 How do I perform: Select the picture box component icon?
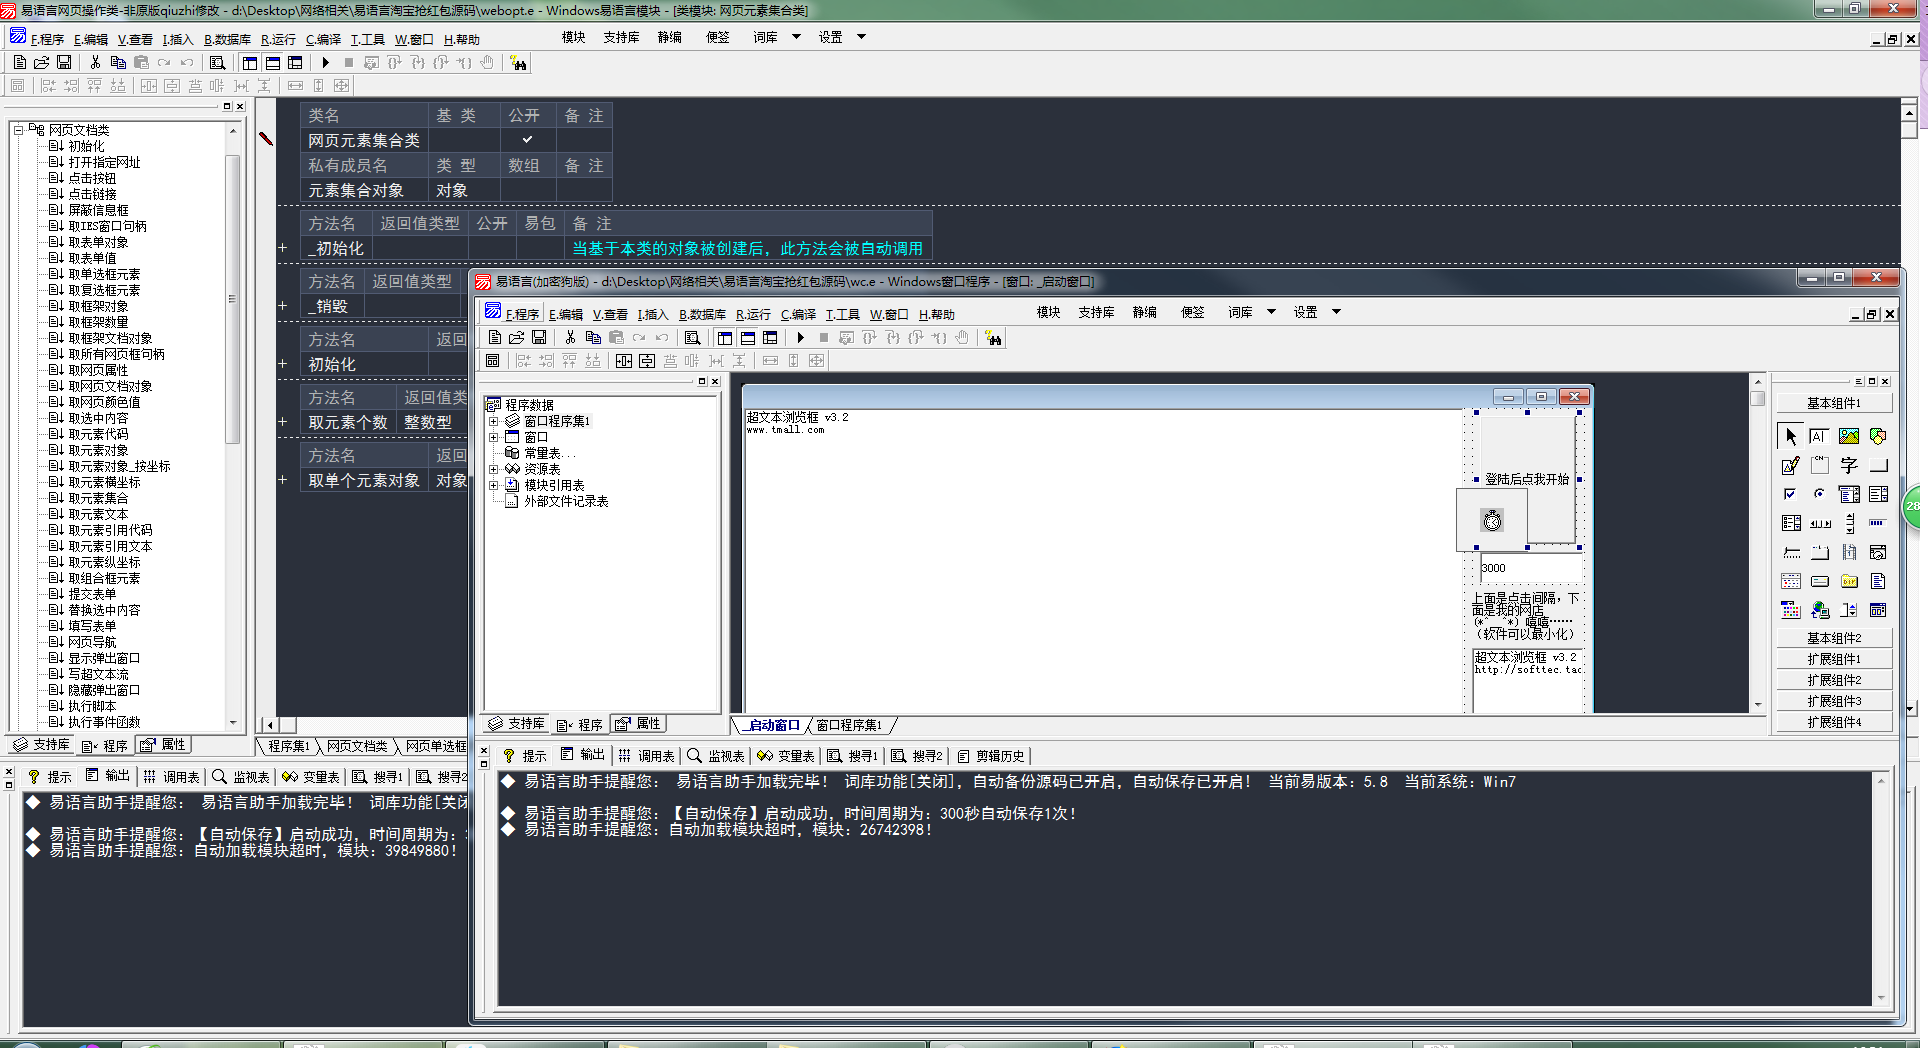click(1849, 436)
